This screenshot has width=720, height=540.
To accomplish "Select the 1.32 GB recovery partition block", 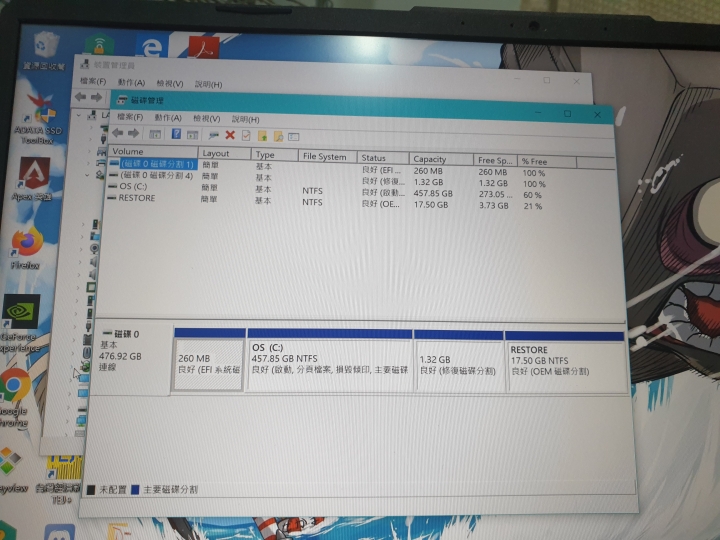I will (x=458, y=361).
